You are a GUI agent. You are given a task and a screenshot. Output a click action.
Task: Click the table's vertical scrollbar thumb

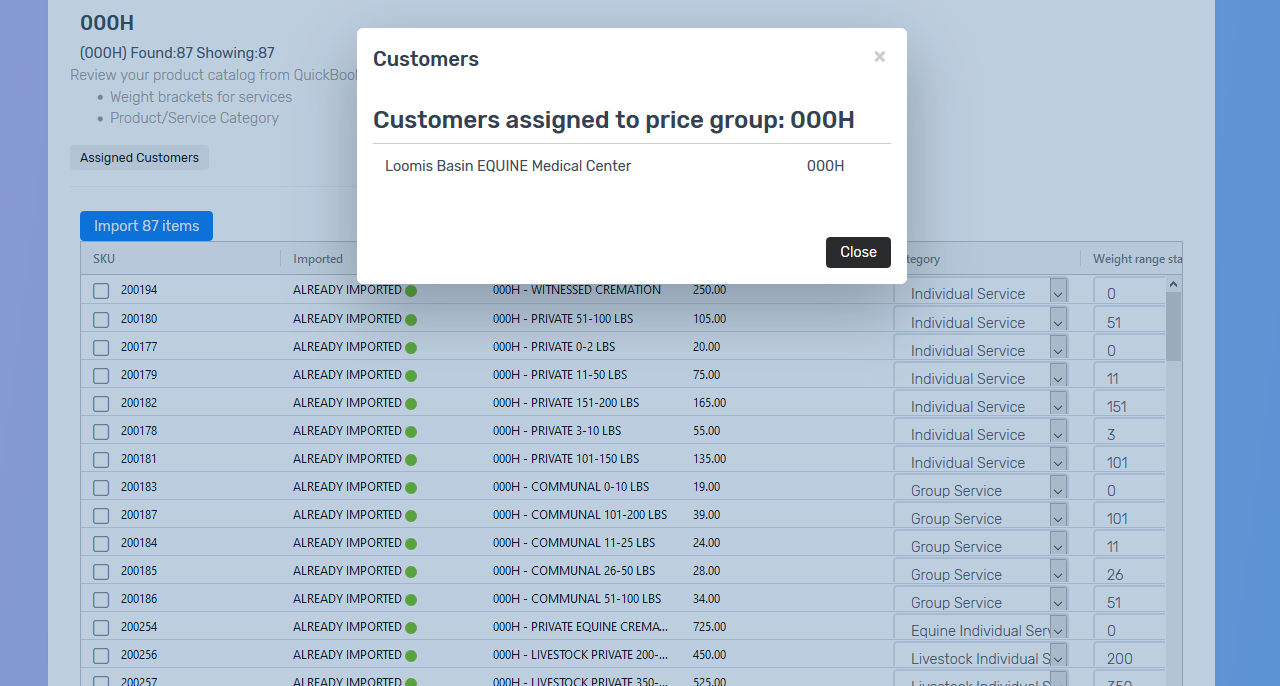click(x=1173, y=325)
